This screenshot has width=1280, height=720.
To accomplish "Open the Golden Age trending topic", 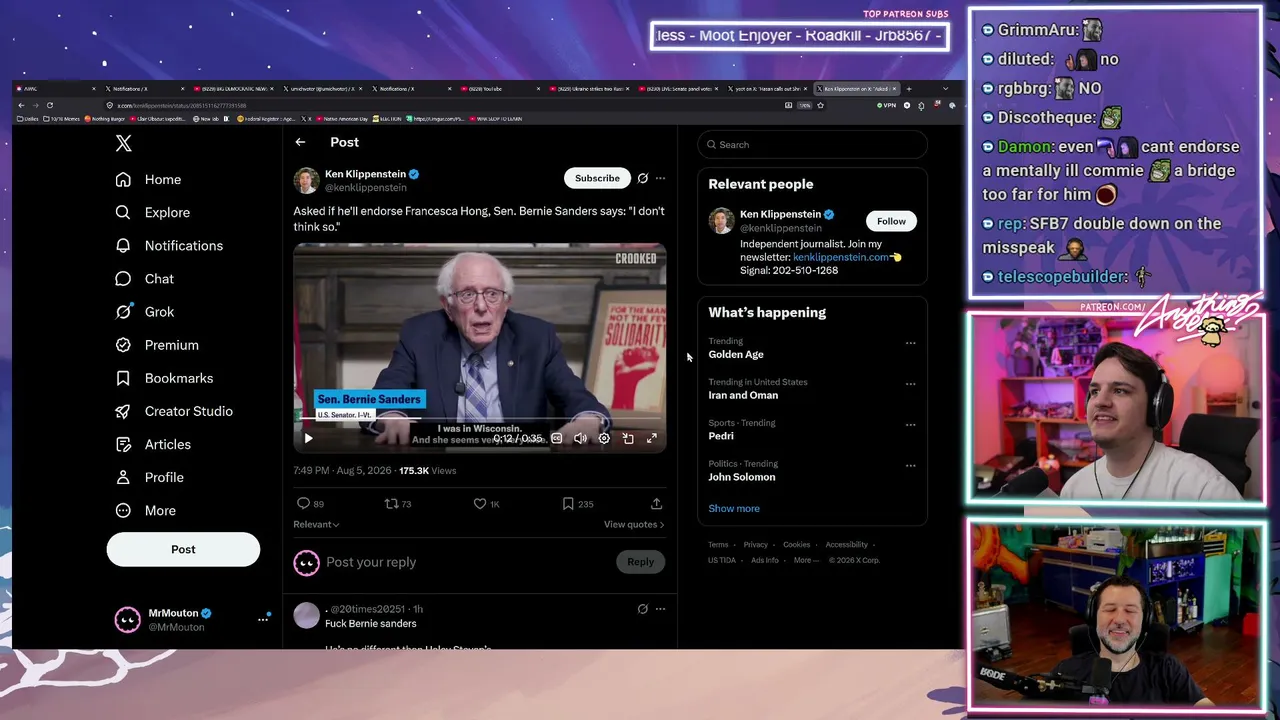I will pos(736,354).
